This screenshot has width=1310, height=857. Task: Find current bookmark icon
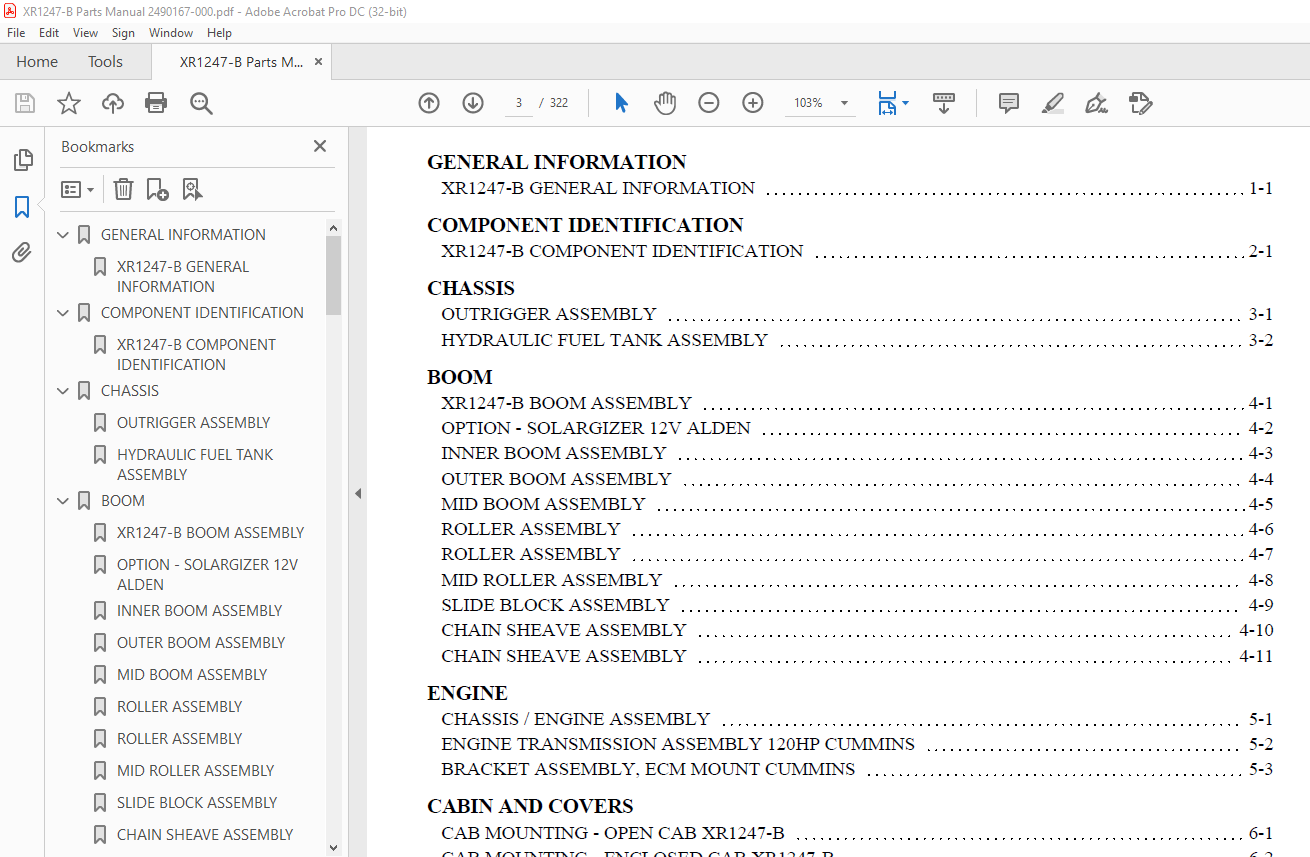click(192, 189)
